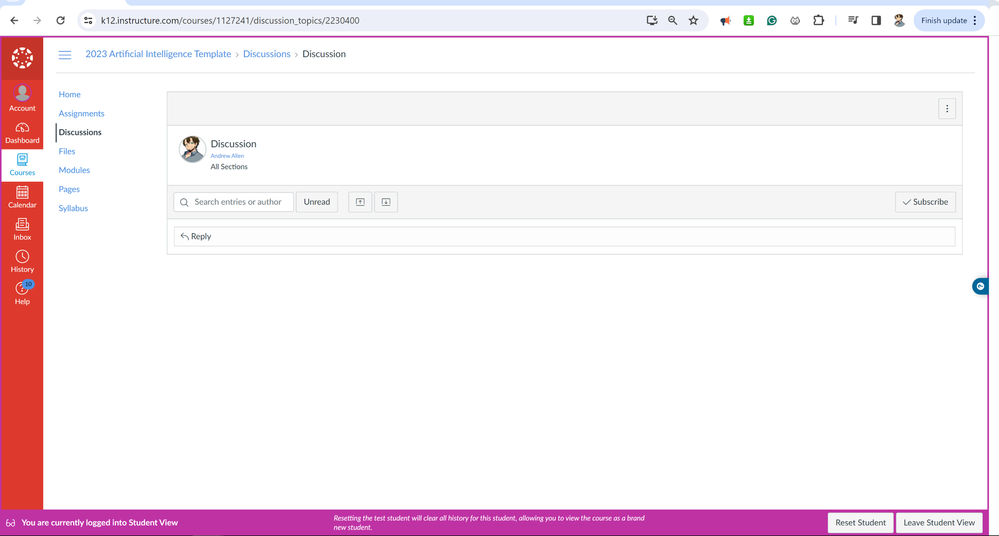The height and width of the screenshot is (536, 999).
Task: Click the Reset Student button
Action: (860, 522)
